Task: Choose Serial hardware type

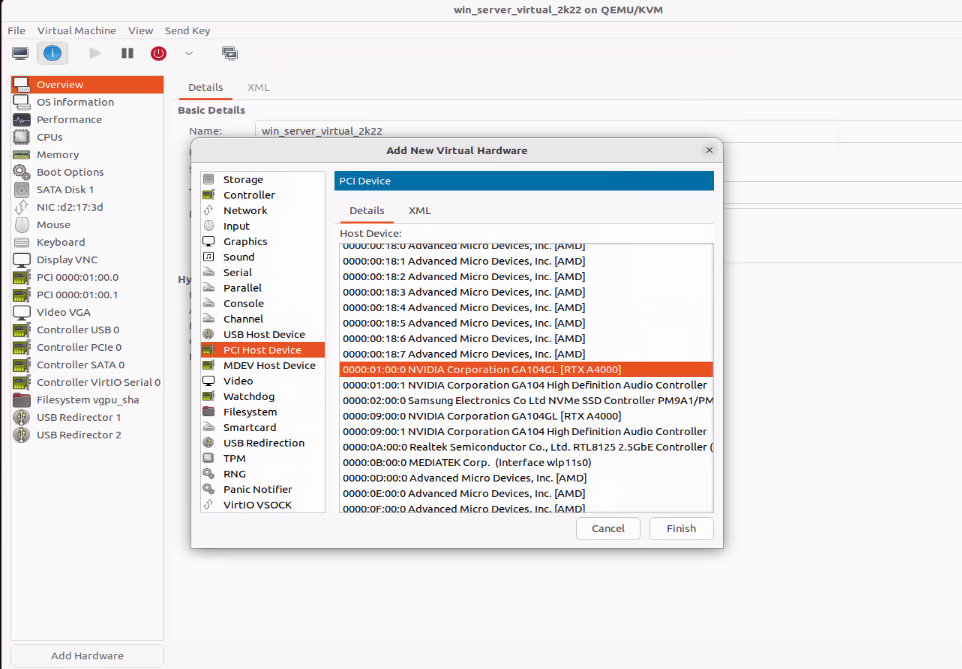Action: (263, 272)
